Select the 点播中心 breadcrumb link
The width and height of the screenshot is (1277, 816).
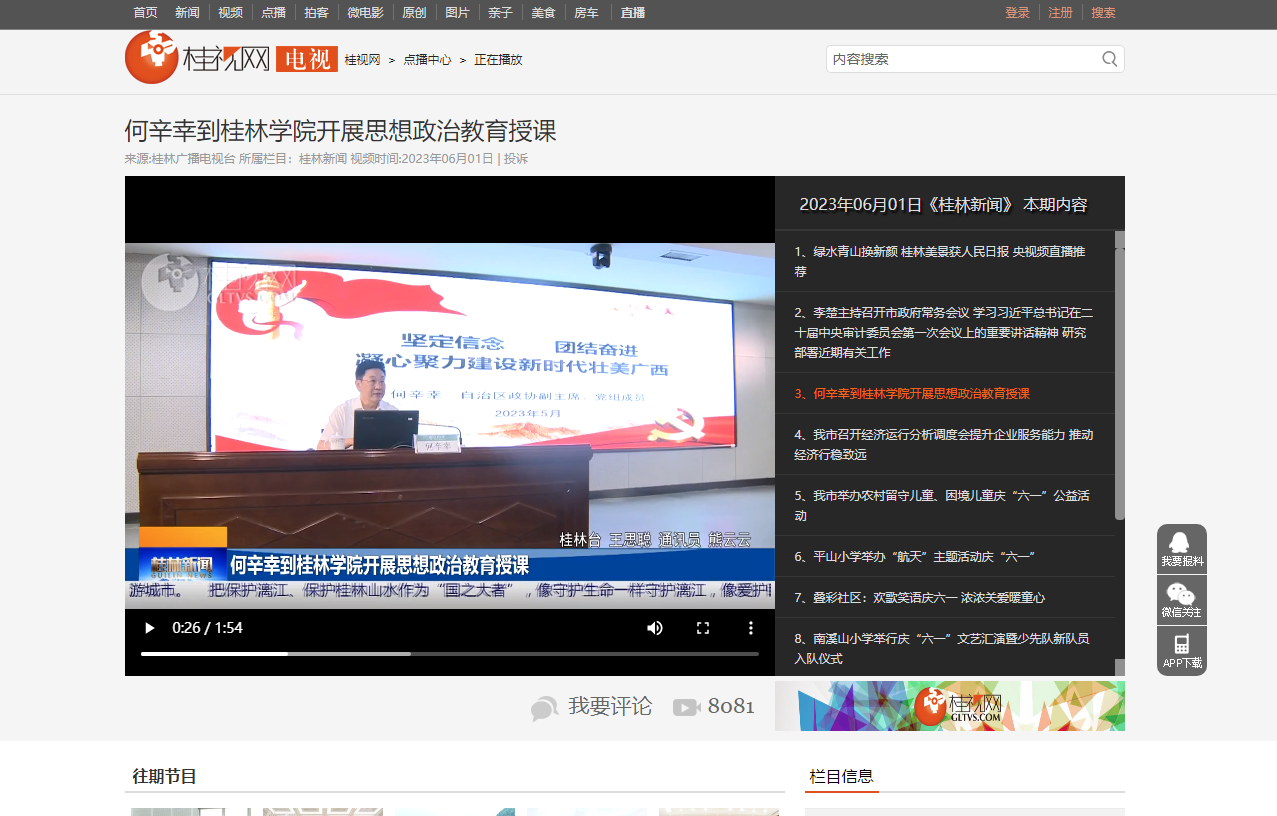pos(427,60)
